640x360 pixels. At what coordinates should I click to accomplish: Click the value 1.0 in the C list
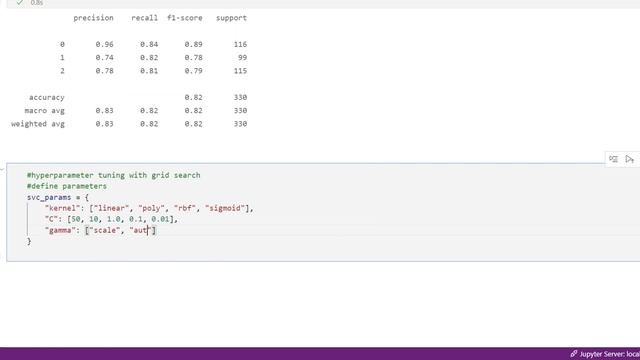(x=113, y=219)
